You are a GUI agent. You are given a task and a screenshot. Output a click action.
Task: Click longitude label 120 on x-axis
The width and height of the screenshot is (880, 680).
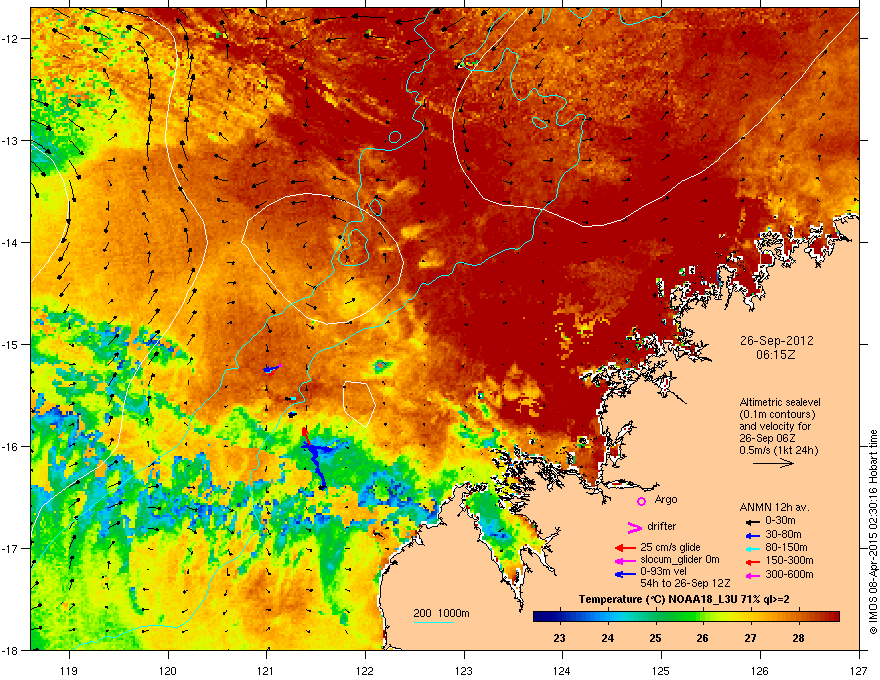(x=168, y=670)
